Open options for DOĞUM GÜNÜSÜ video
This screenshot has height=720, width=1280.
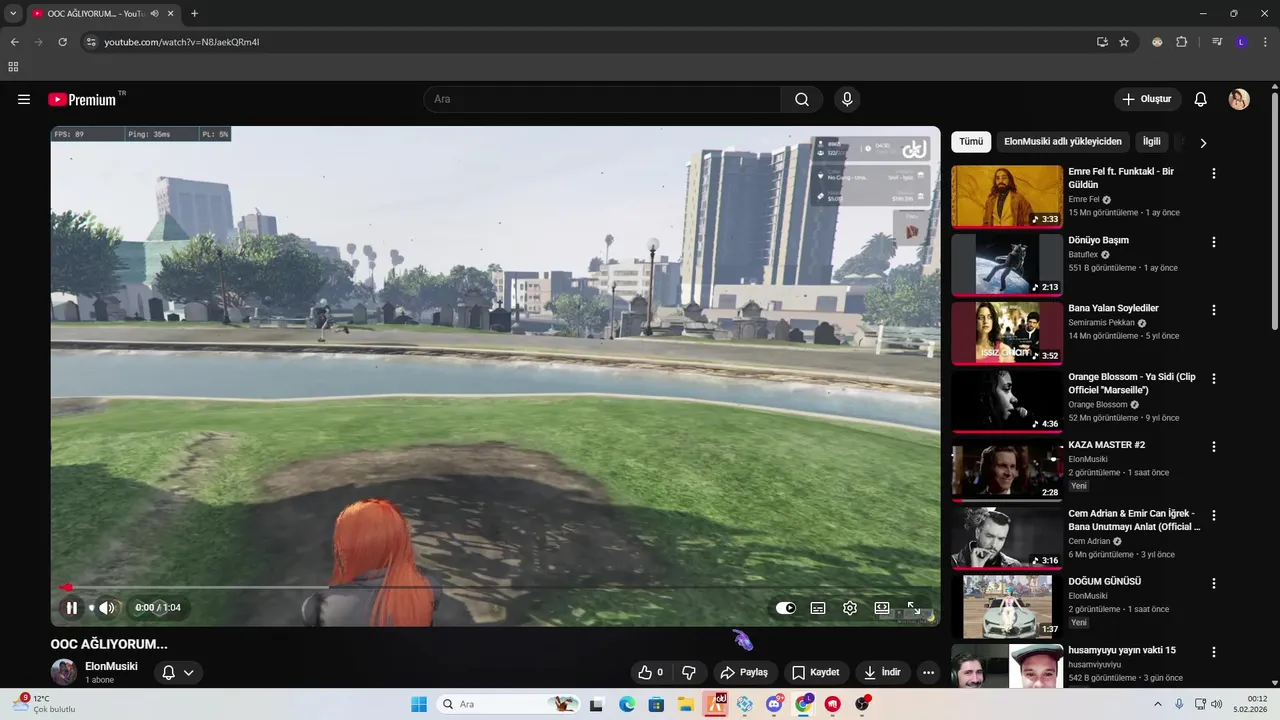pos(1214,583)
